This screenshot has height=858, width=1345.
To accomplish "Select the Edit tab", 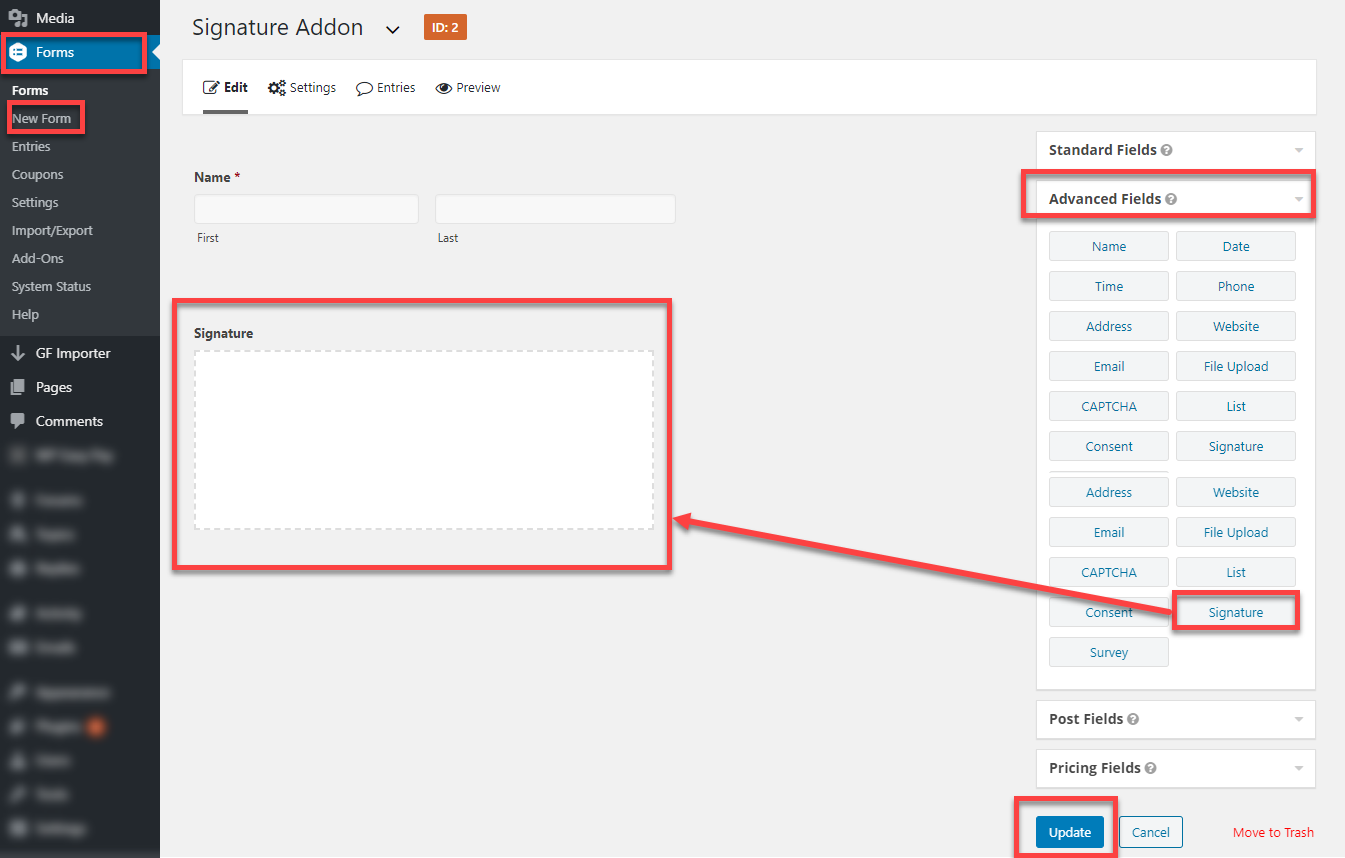I will (225, 87).
